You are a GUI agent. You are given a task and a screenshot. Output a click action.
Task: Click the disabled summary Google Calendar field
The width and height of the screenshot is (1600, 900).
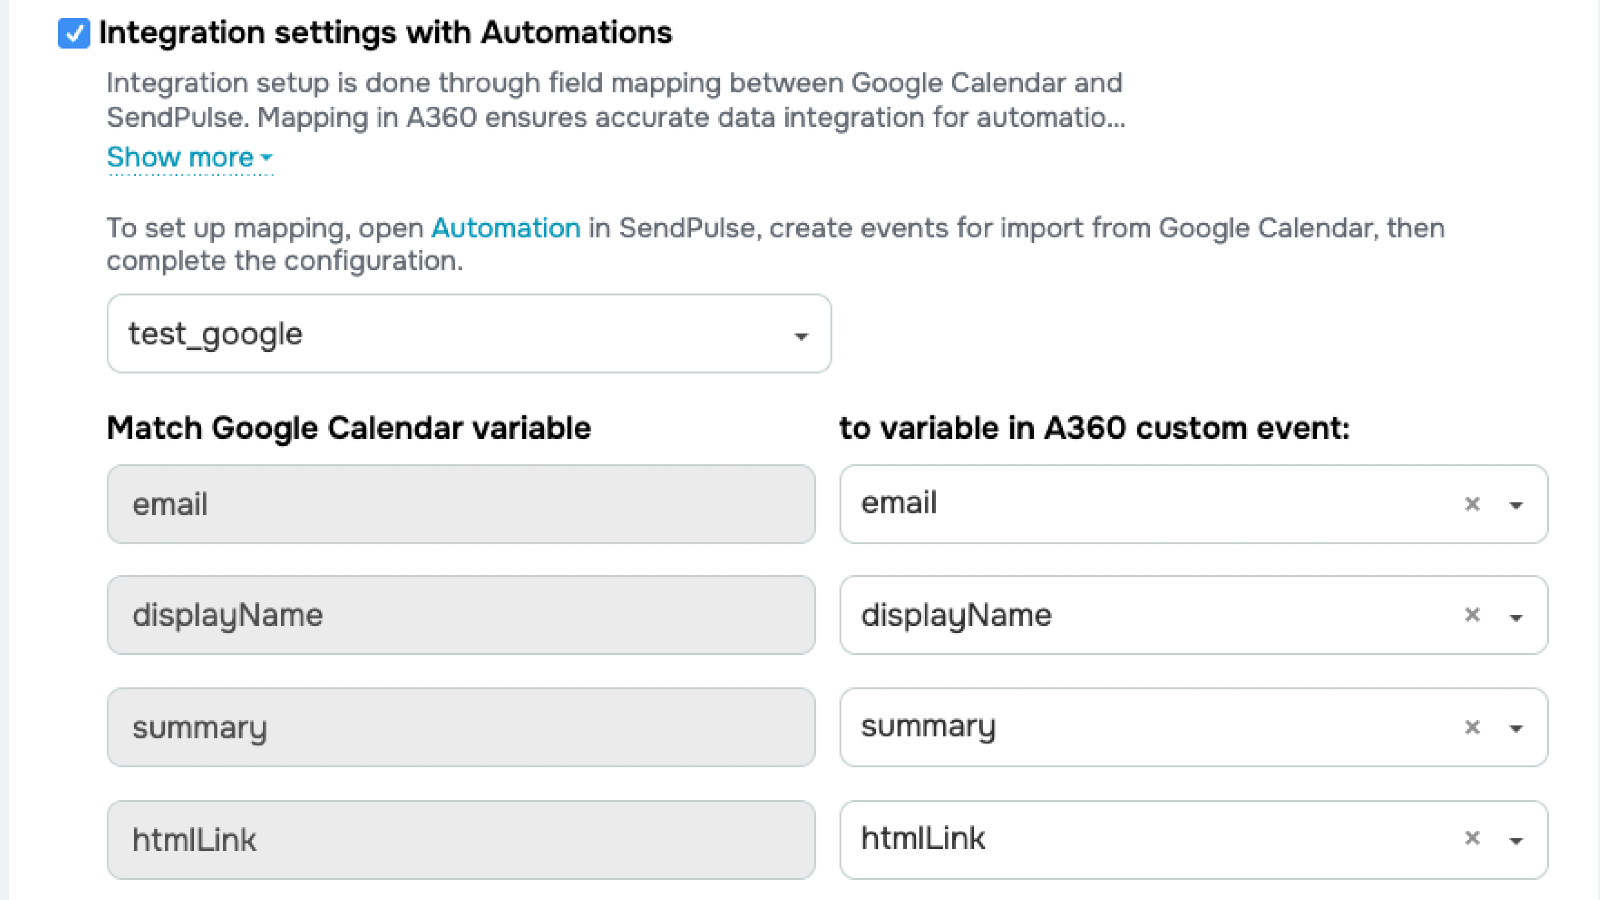click(x=461, y=727)
